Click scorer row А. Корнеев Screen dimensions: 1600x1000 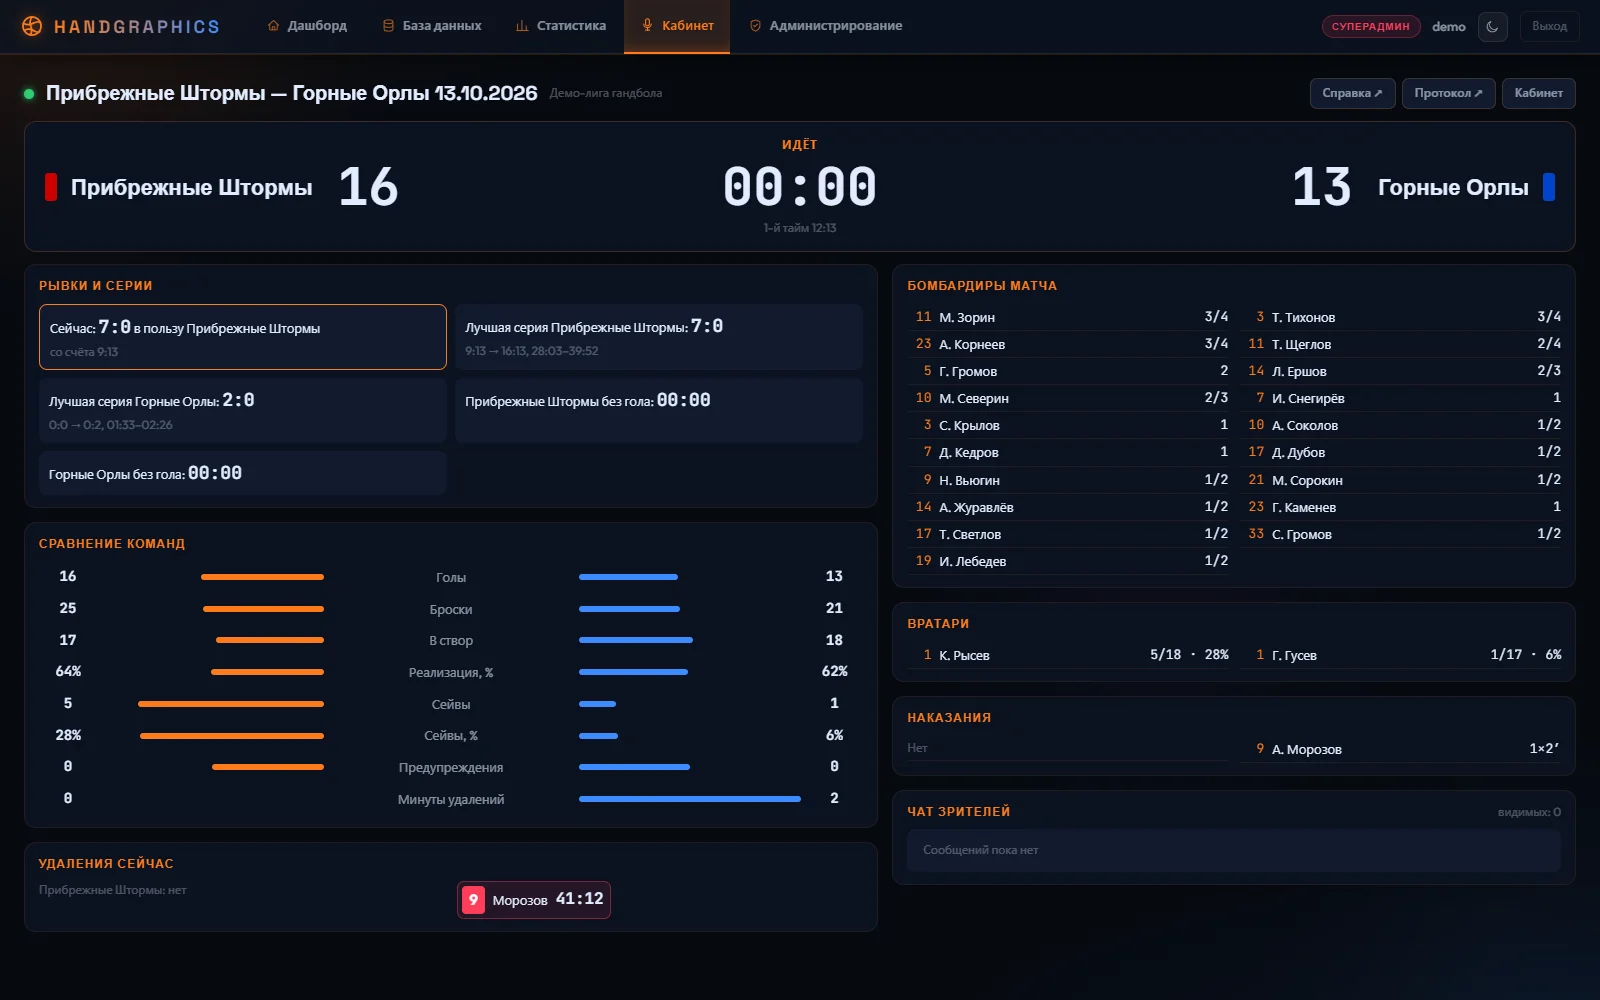click(1068, 344)
